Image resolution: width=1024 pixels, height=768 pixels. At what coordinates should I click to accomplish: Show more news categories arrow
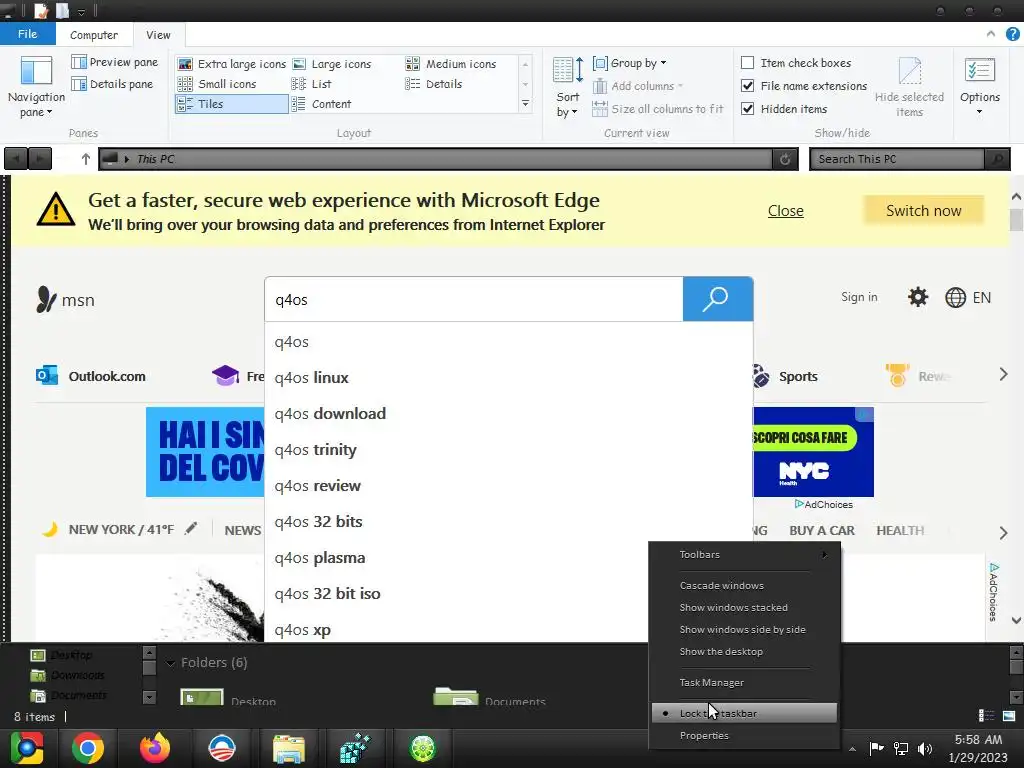pyautogui.click(x=1003, y=533)
